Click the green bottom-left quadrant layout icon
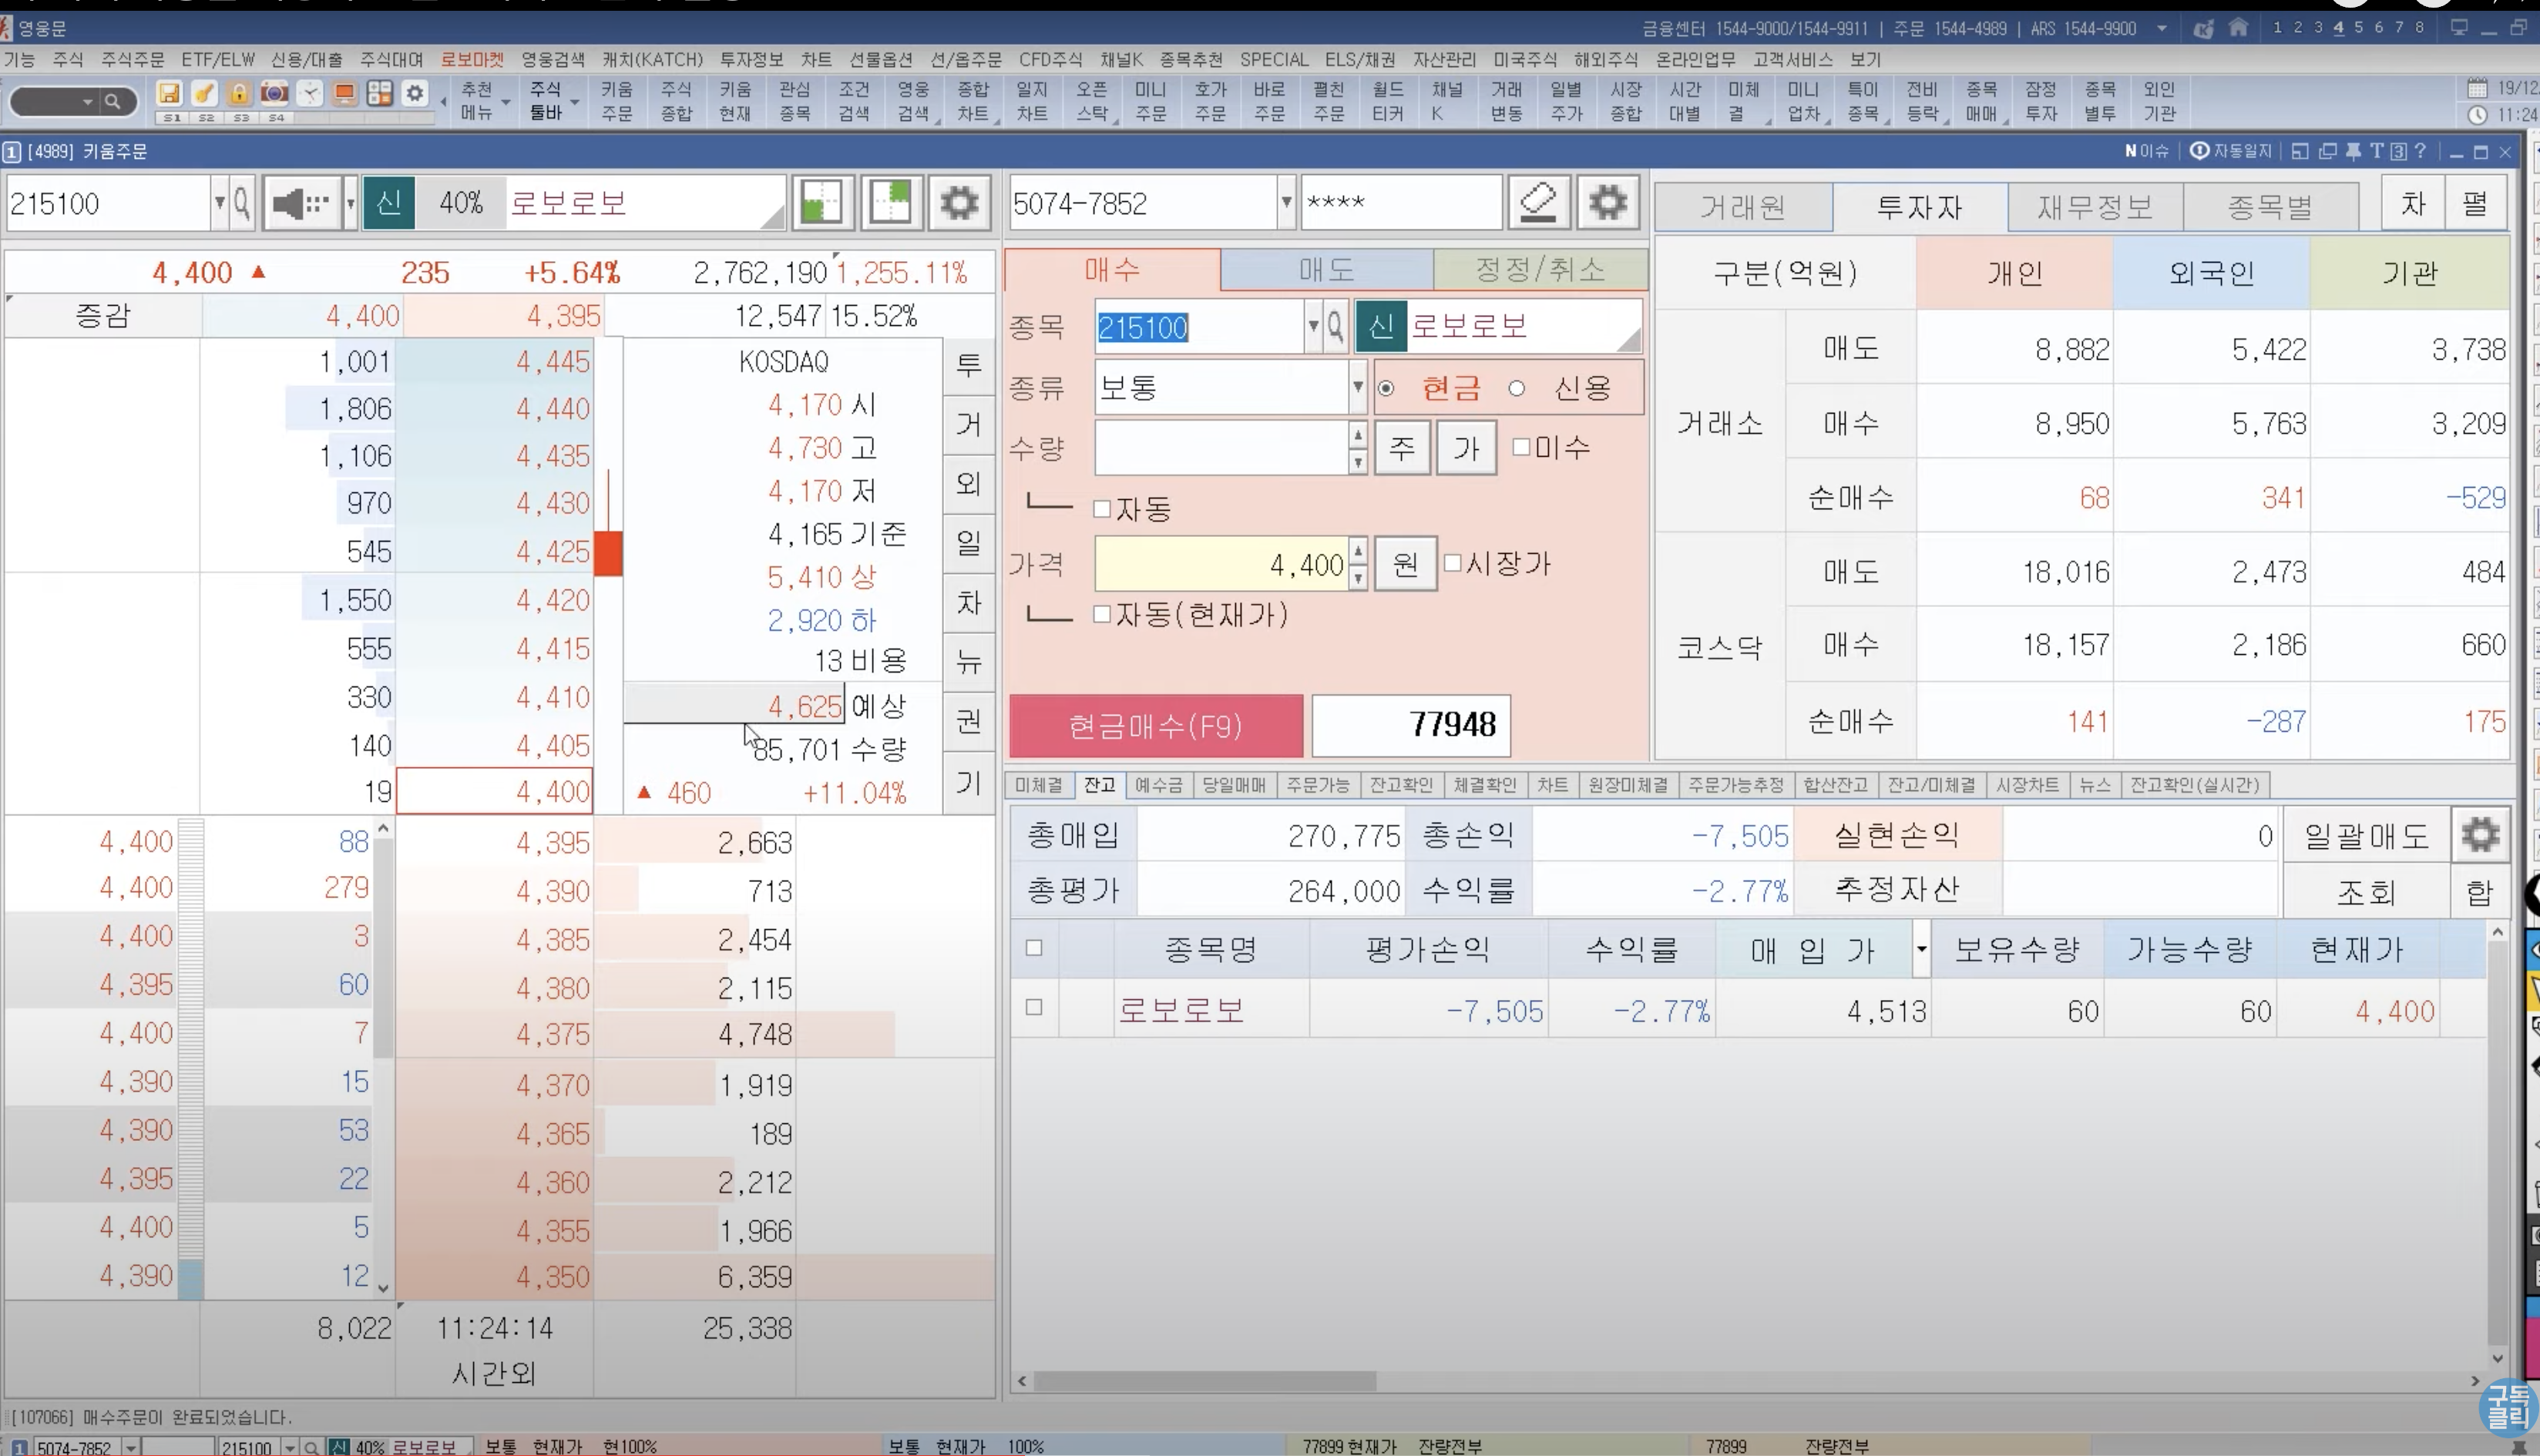 (x=822, y=204)
